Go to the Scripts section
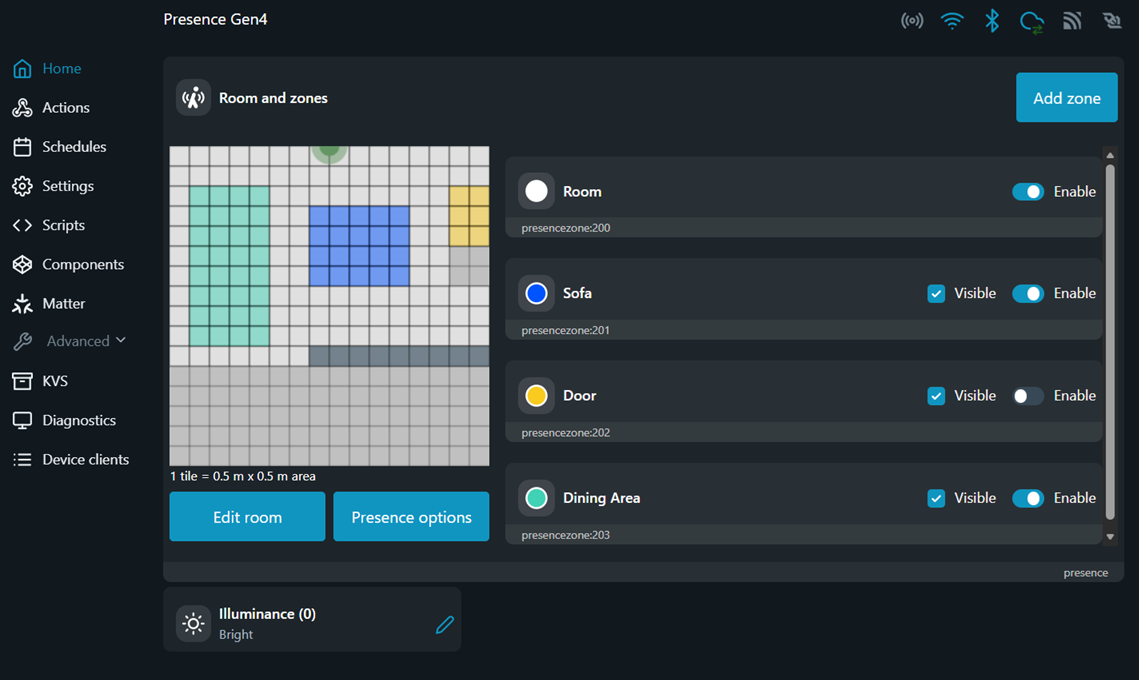The image size is (1139, 680). [63, 225]
